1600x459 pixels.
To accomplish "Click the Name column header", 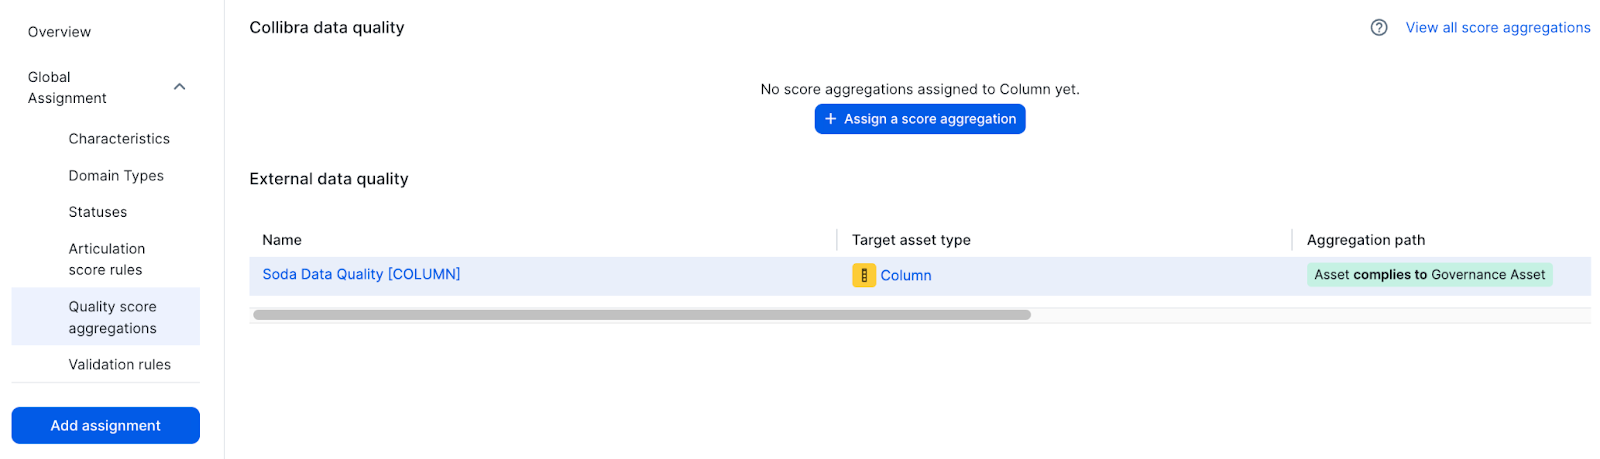I will 282,240.
